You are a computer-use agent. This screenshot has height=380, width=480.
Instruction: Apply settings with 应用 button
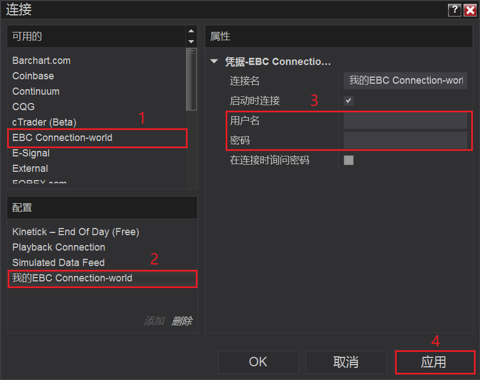(x=435, y=362)
